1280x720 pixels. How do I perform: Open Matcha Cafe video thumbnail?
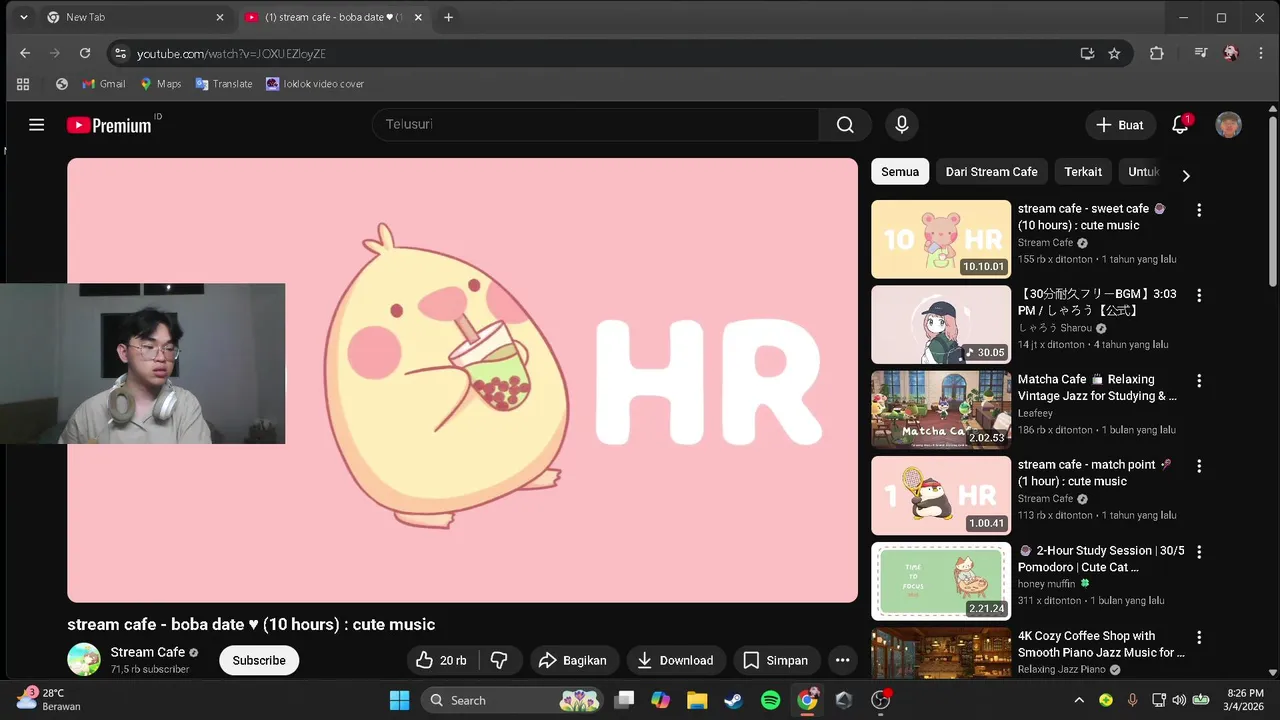941,410
